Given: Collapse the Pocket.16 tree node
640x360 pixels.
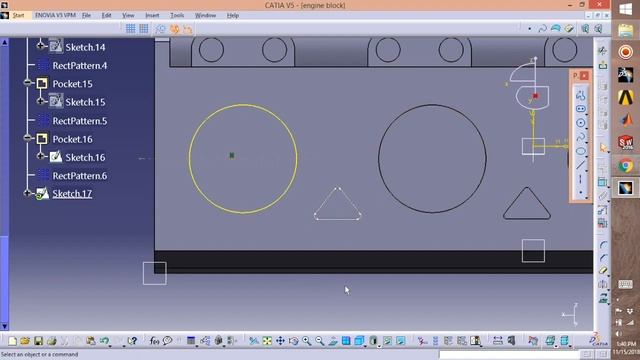Looking at the screenshot, I should coord(27,138).
